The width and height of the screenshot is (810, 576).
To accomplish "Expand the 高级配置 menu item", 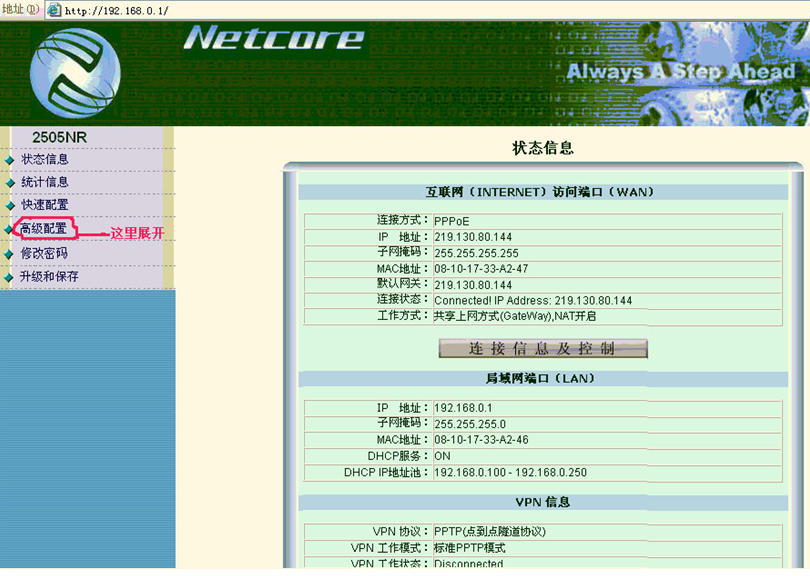I will click(x=44, y=228).
